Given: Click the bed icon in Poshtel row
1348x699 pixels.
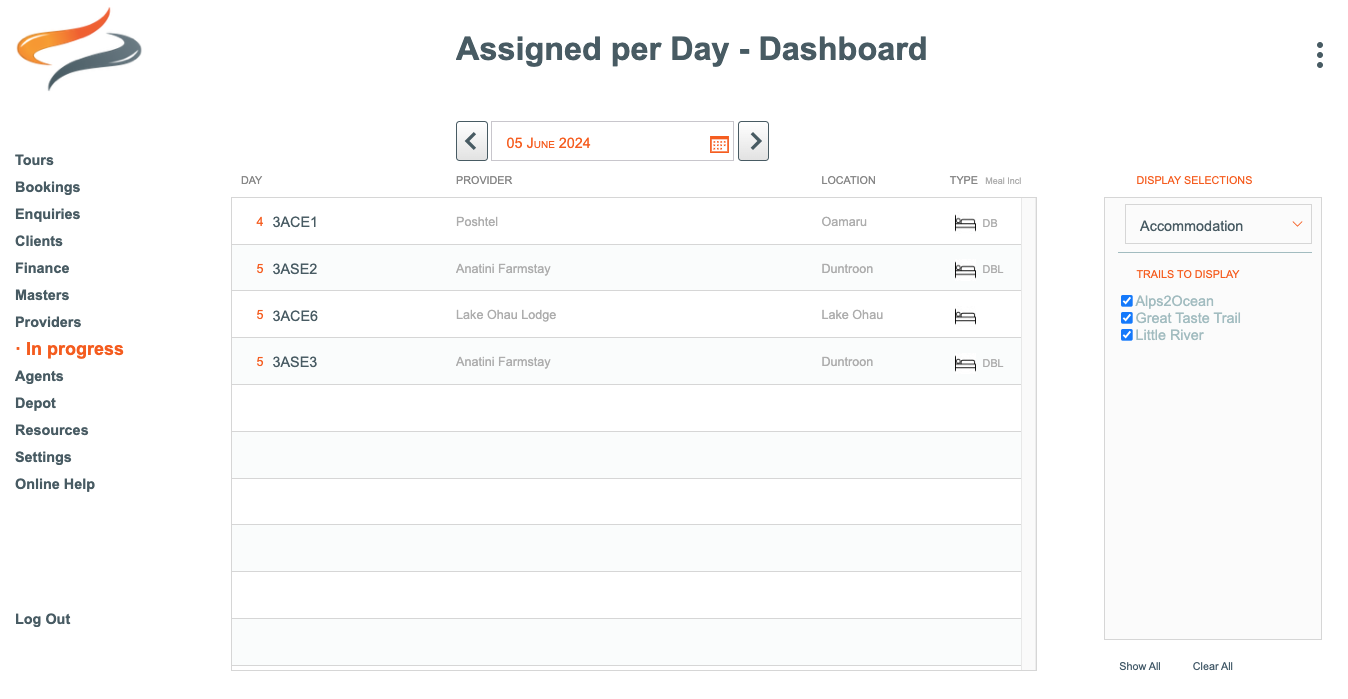Looking at the screenshot, I should coord(964,223).
